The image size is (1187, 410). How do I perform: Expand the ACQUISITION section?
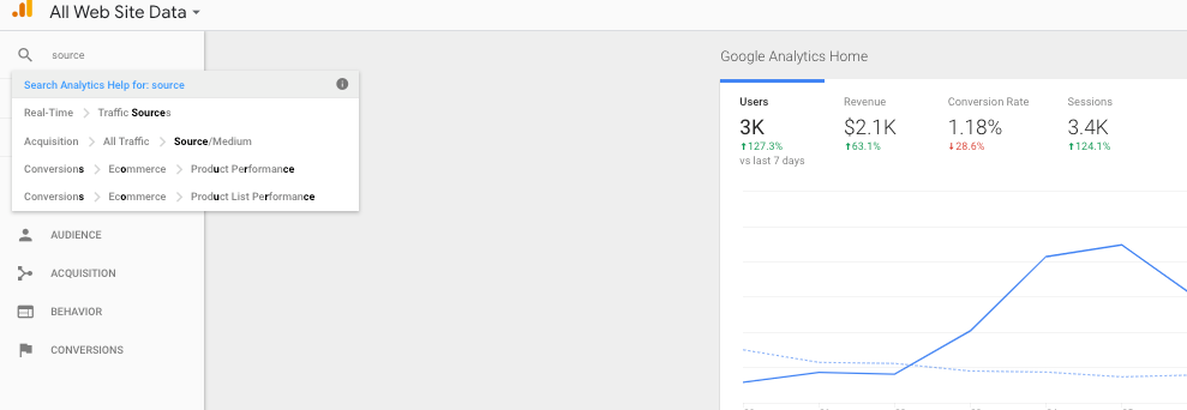point(83,274)
